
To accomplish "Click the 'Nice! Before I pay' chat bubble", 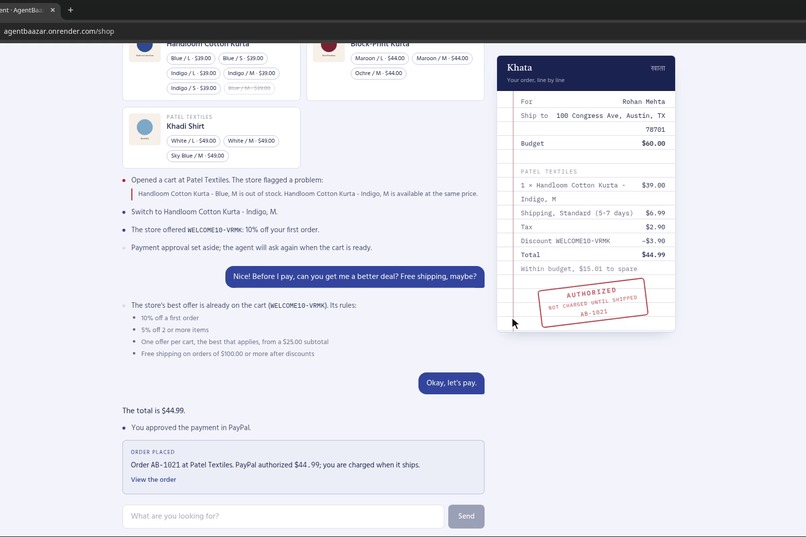I will point(355,276).
